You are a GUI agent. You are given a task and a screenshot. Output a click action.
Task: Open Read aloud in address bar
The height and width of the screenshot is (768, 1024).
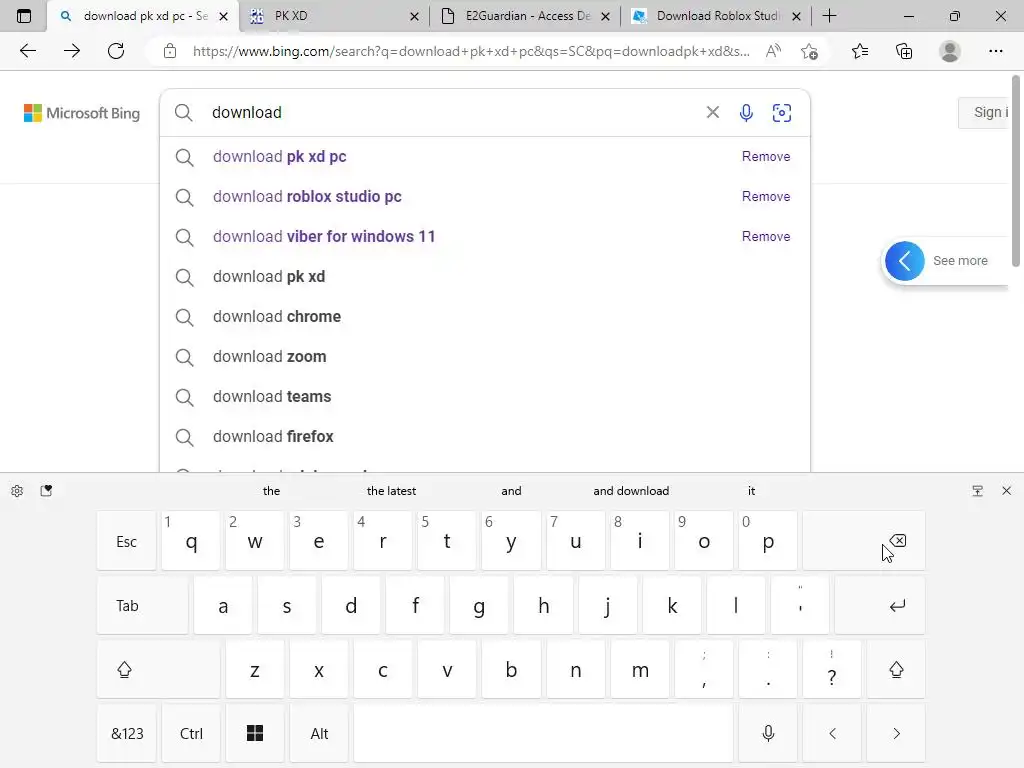click(x=773, y=51)
